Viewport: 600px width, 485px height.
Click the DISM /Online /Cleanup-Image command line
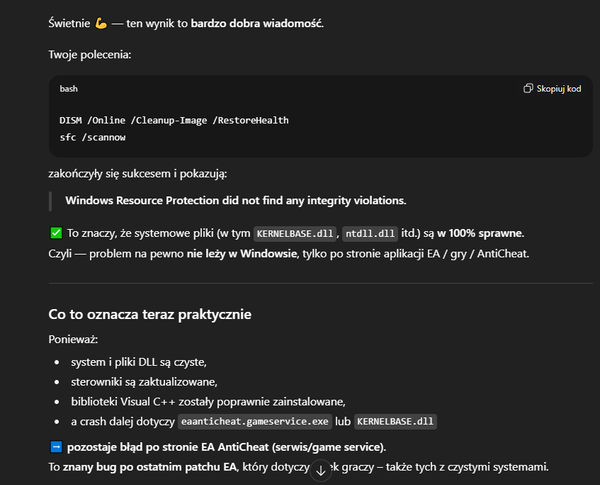(x=174, y=121)
